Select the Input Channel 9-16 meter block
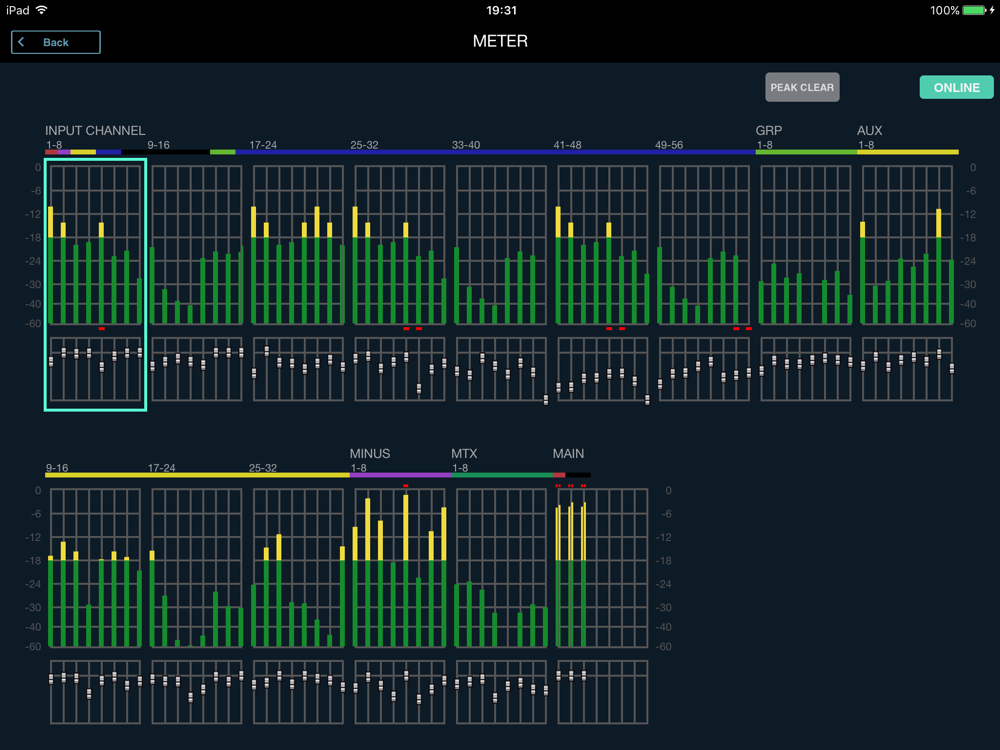Screen dimensions: 1000x750 click(197, 245)
